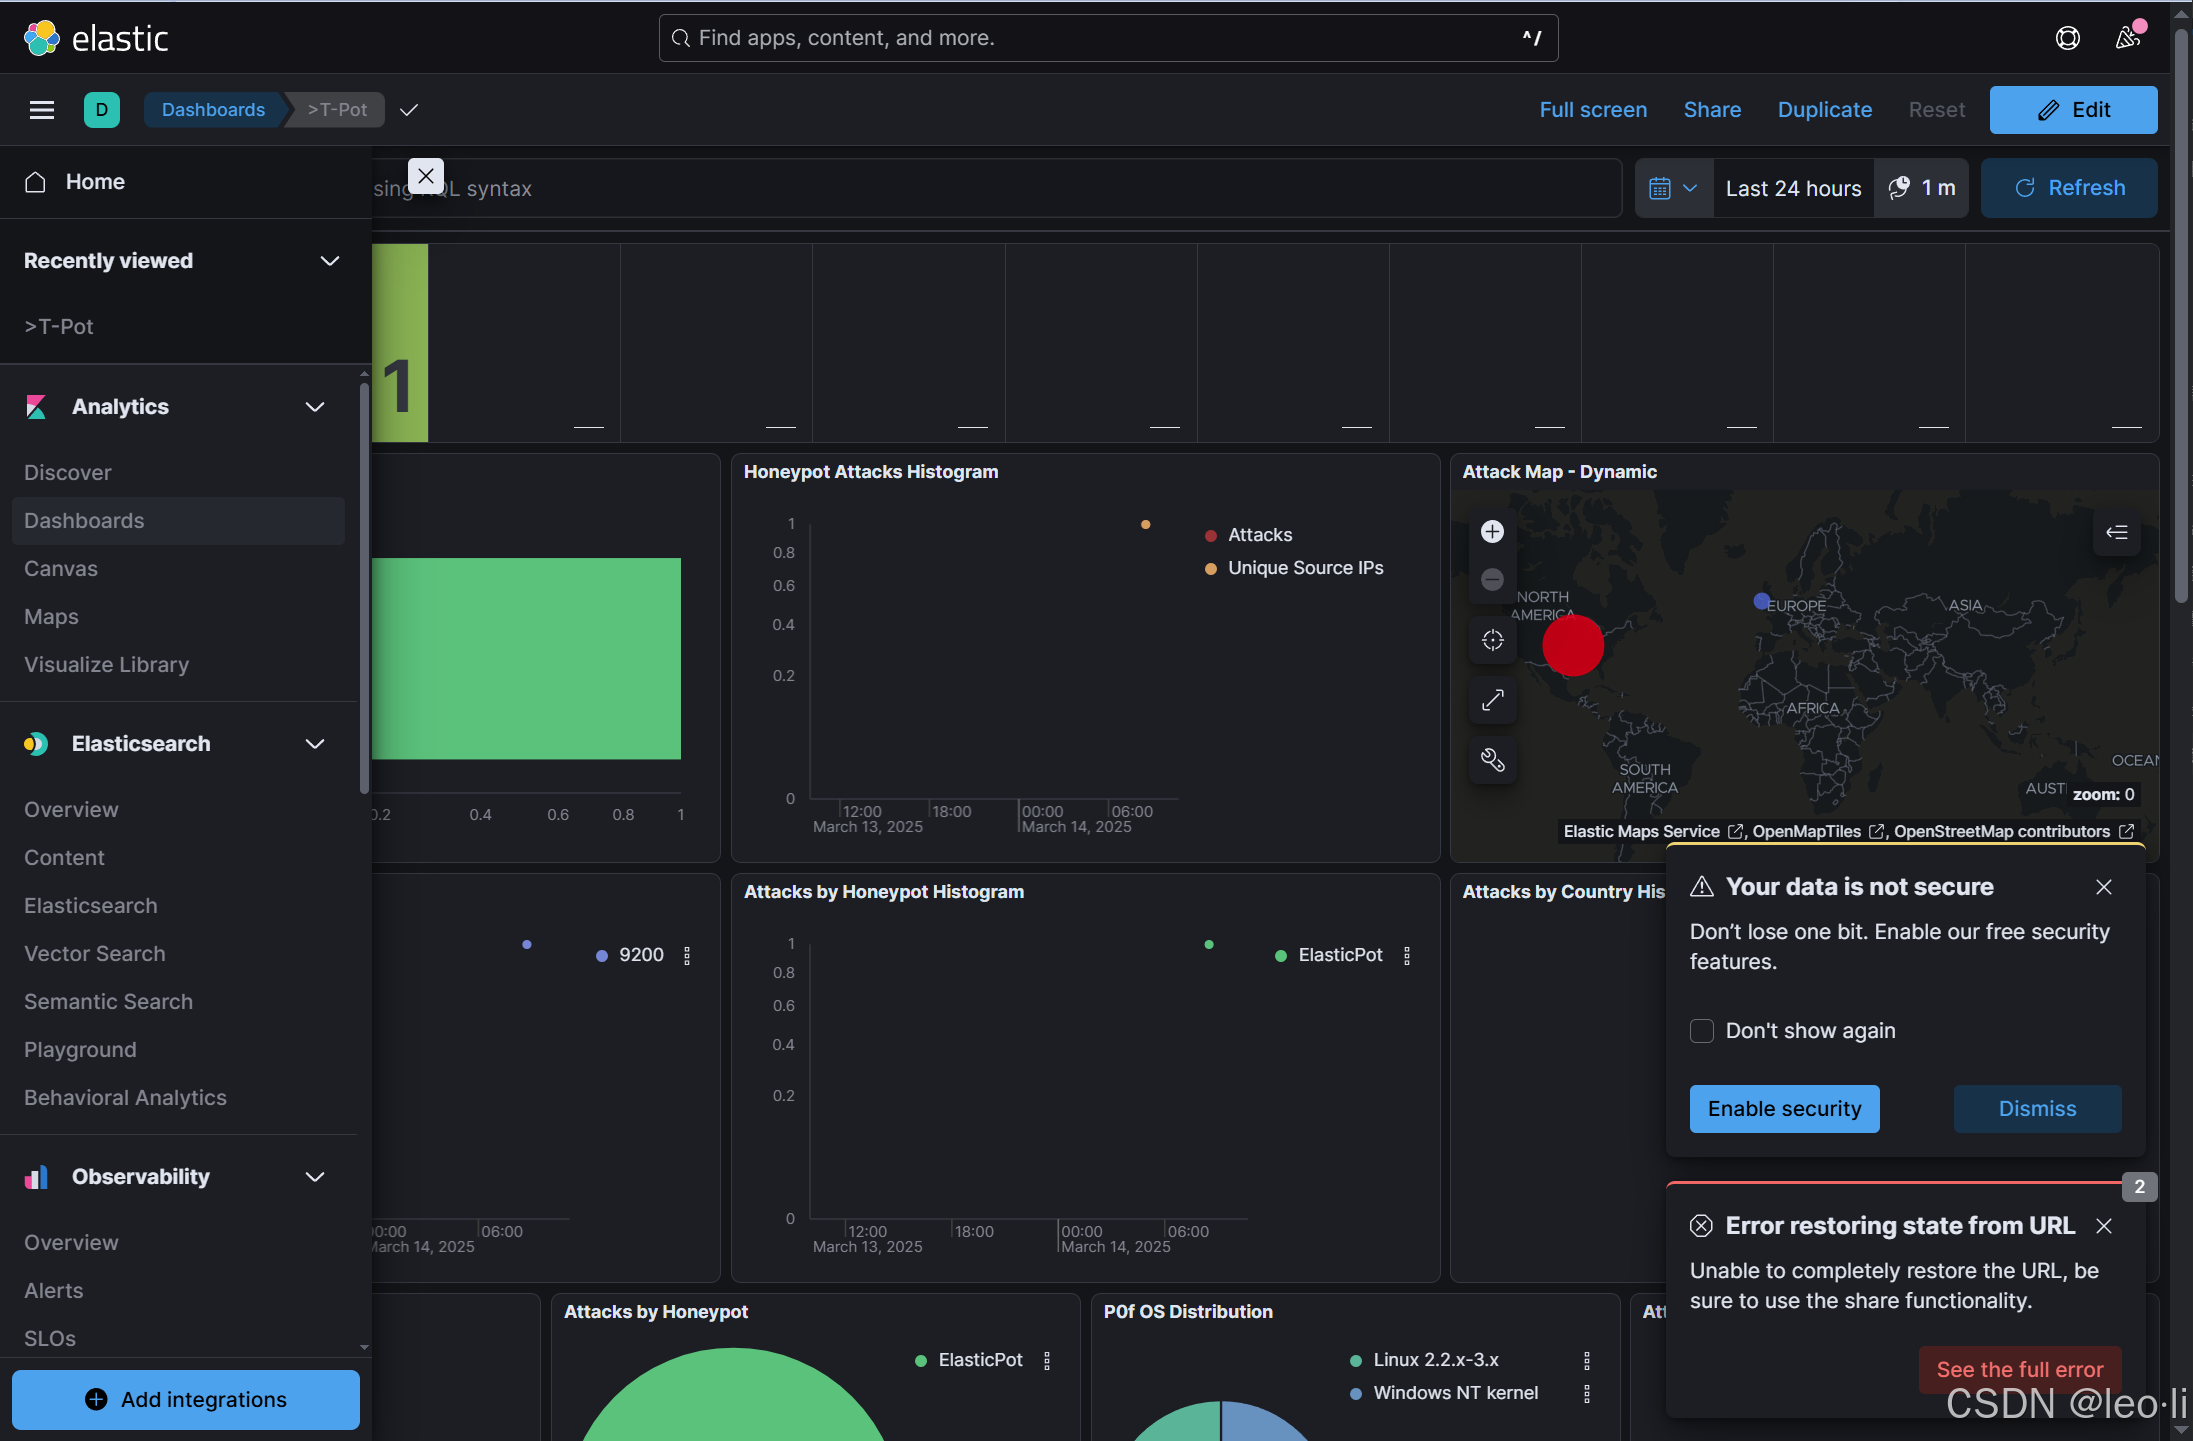Collapse the Analytics navigation section

pos(315,407)
